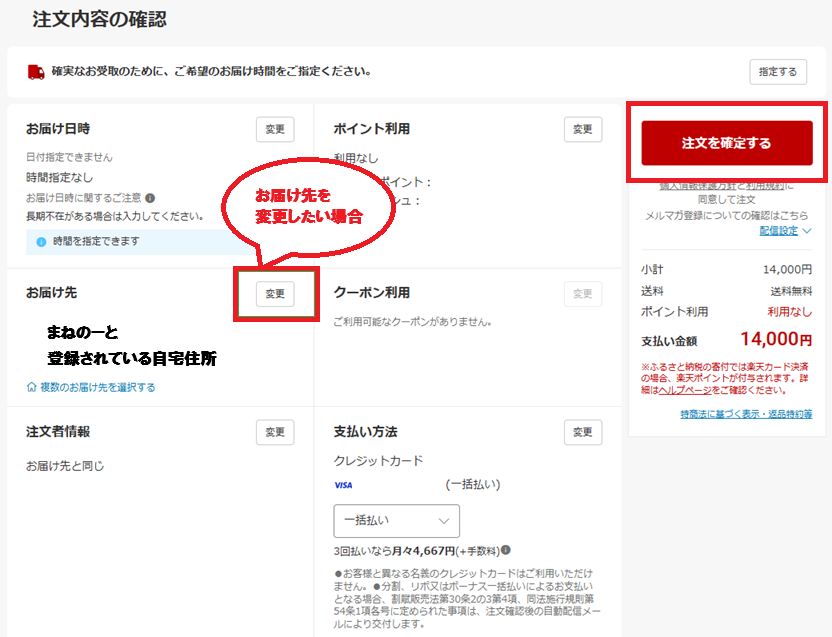Click 利用なし in order summary
Screen dimensions: 832x637
[x=790, y=312]
